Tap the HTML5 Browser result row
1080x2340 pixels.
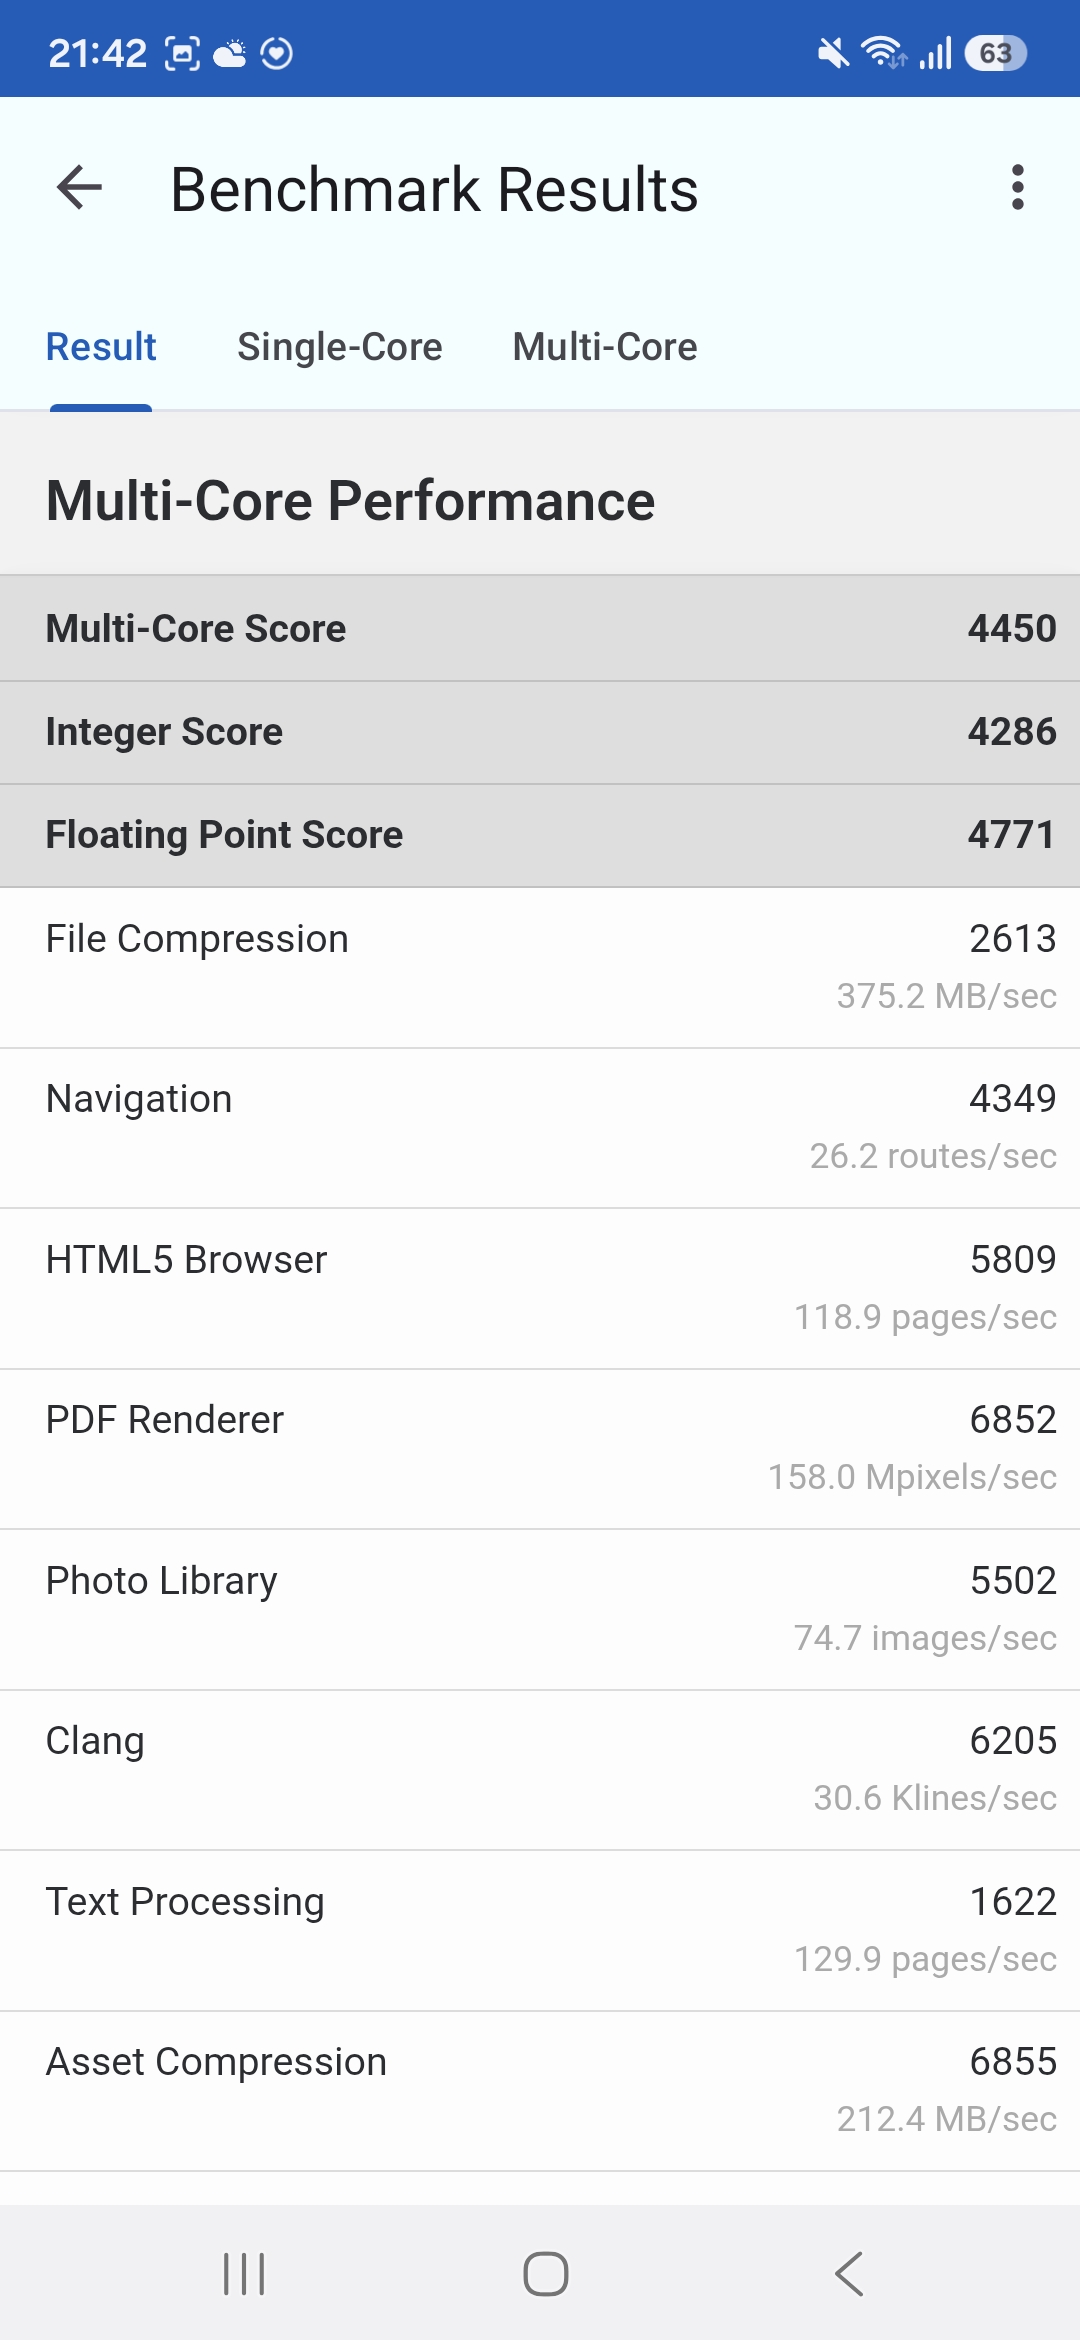point(540,1288)
